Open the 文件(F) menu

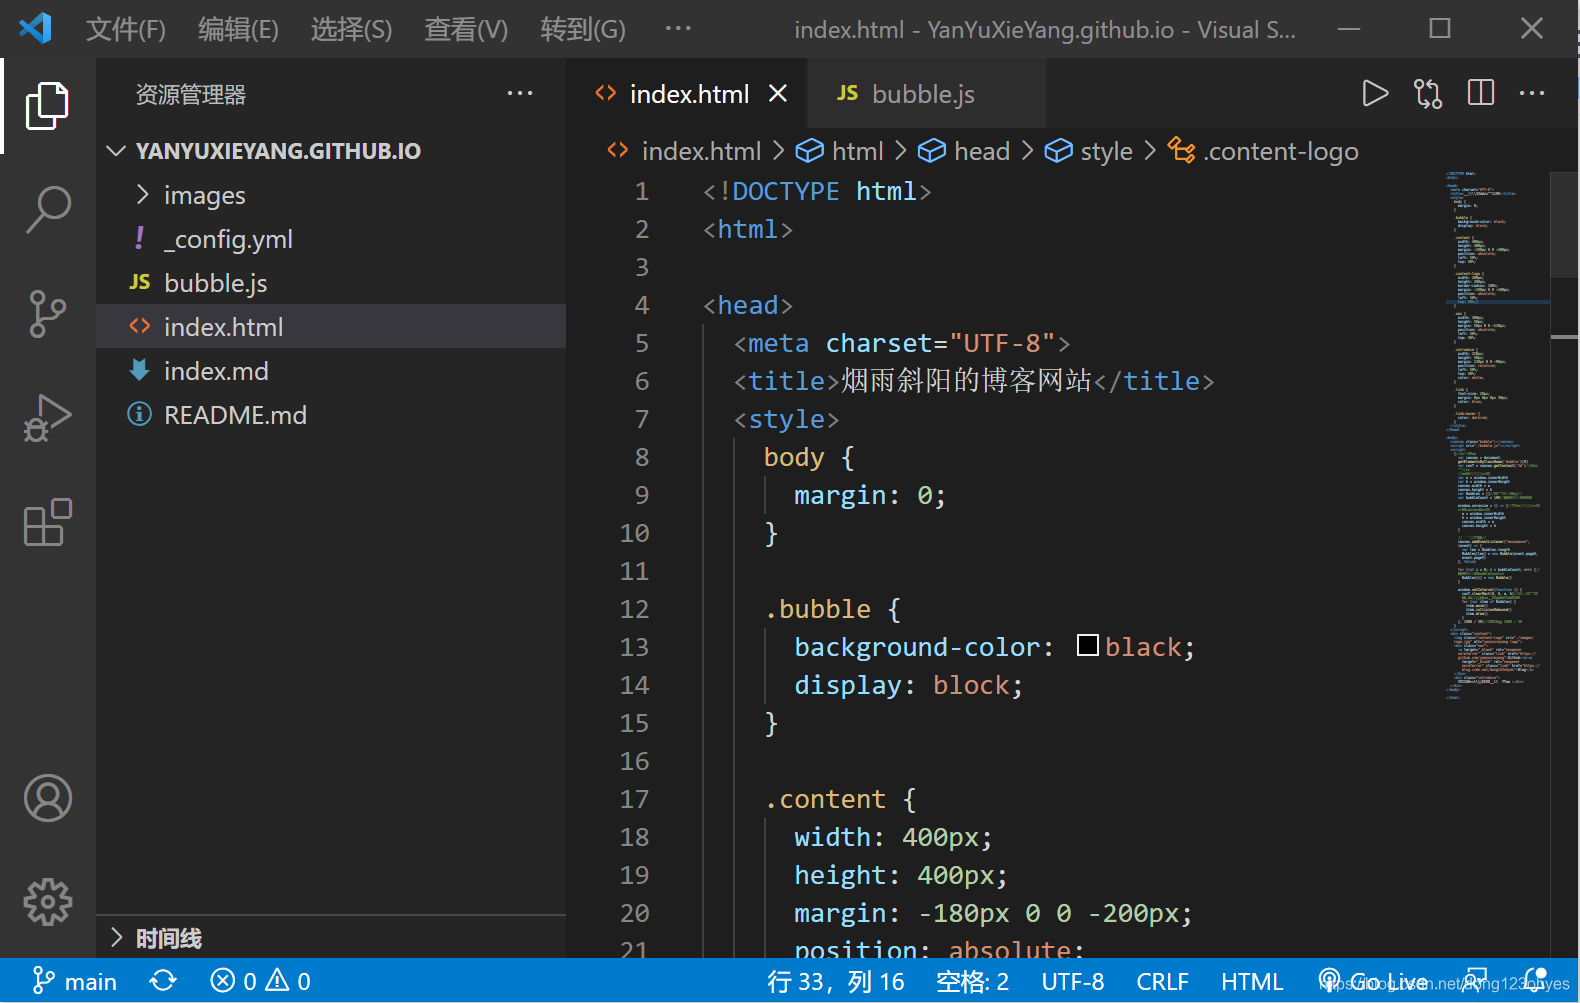[125, 29]
